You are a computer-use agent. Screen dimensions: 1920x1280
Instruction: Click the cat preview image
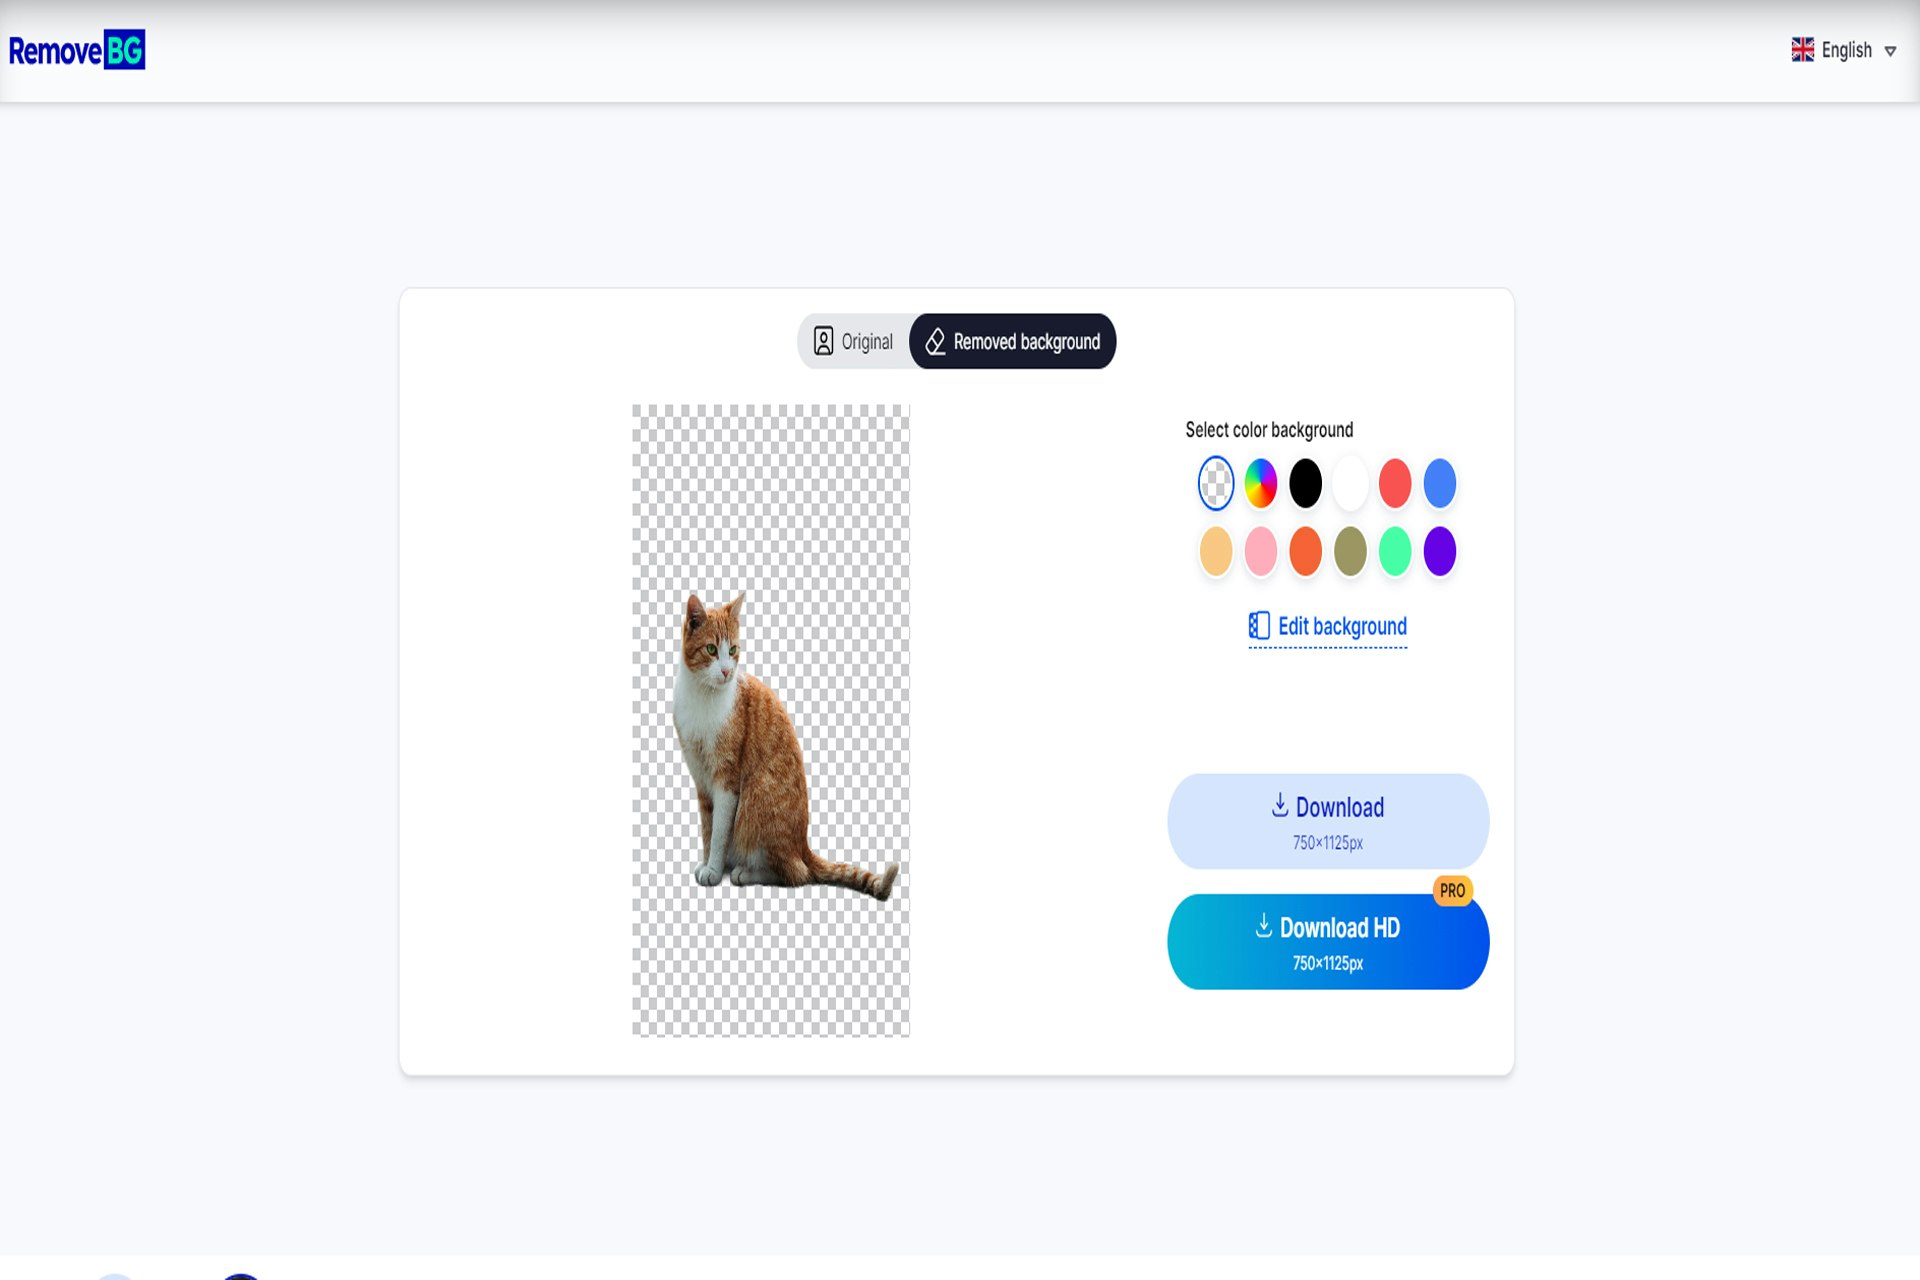pyautogui.click(x=771, y=720)
